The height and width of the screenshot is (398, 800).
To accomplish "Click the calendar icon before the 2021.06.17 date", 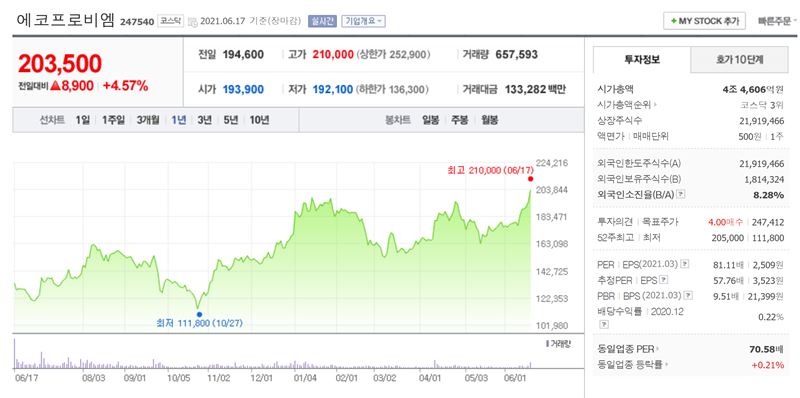I will pos(192,21).
